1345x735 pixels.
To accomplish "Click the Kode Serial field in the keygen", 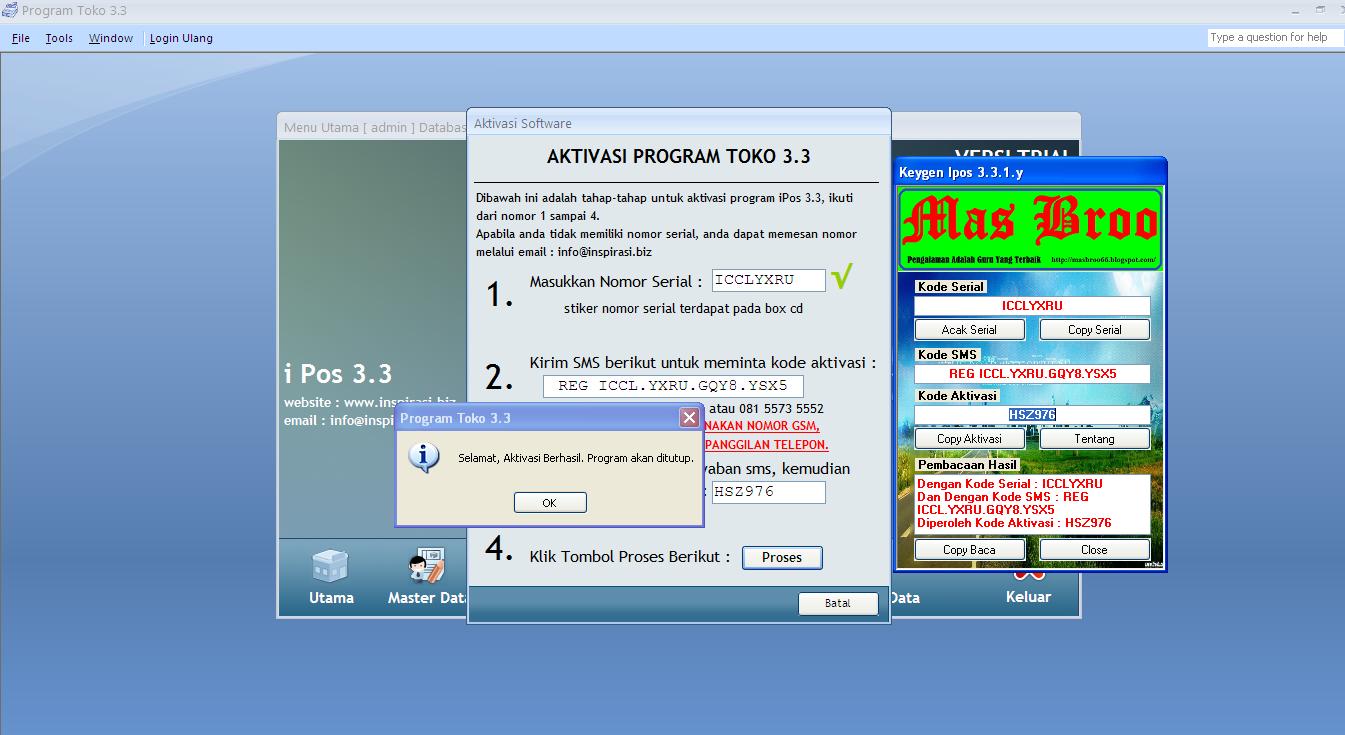I will [1032, 306].
